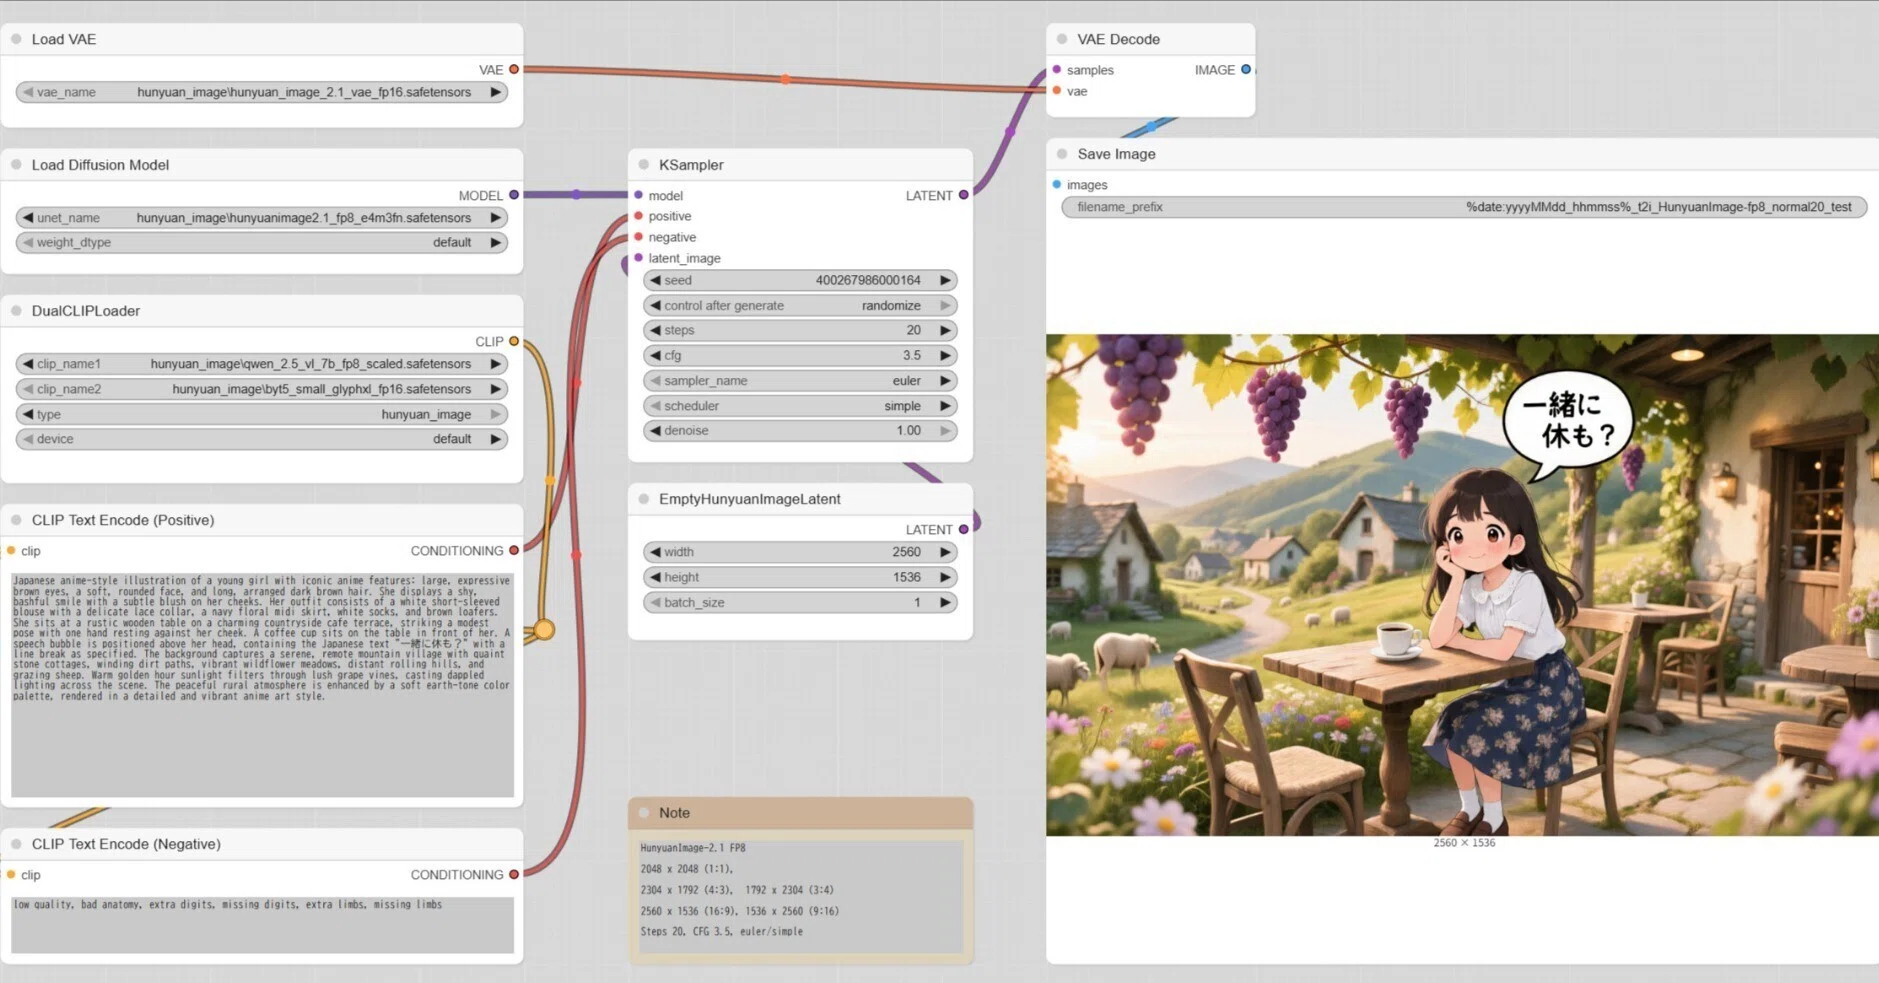
Task: Open the clip_name1 model selector
Action: tap(262, 364)
